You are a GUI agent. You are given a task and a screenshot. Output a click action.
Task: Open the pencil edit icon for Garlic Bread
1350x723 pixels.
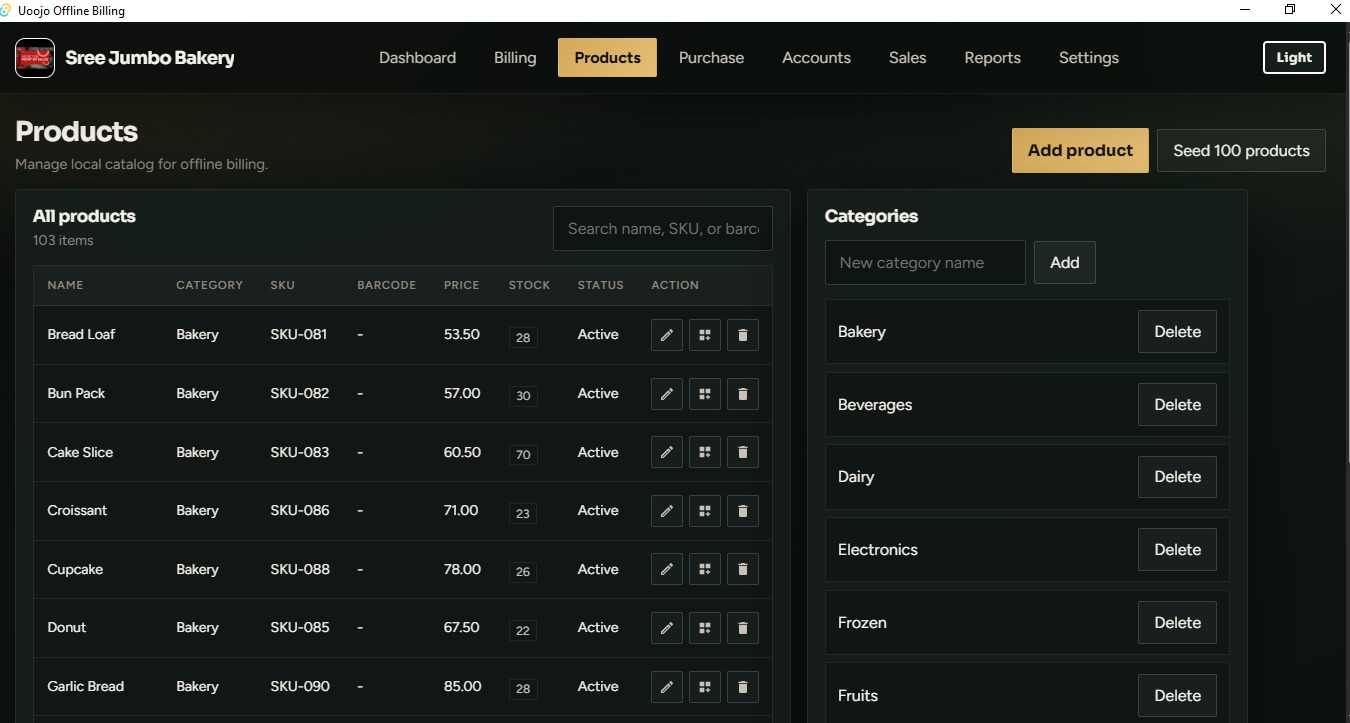(667, 687)
